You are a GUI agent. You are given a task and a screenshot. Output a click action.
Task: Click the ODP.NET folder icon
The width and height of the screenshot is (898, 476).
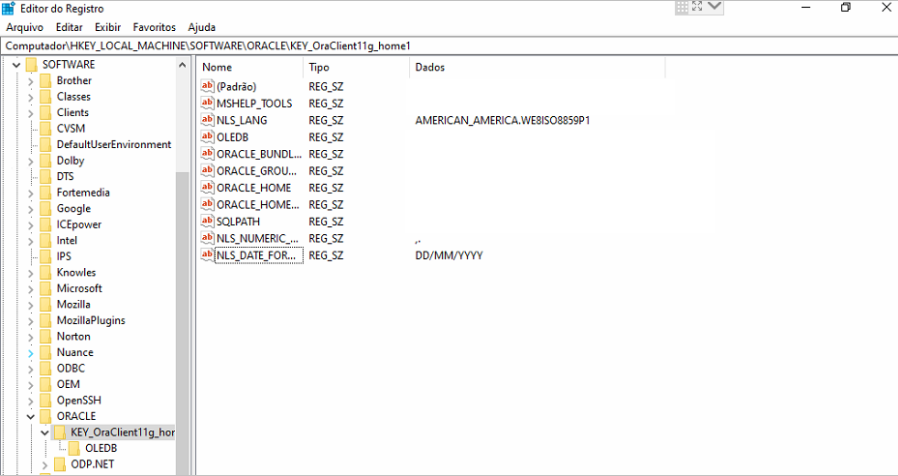60,463
